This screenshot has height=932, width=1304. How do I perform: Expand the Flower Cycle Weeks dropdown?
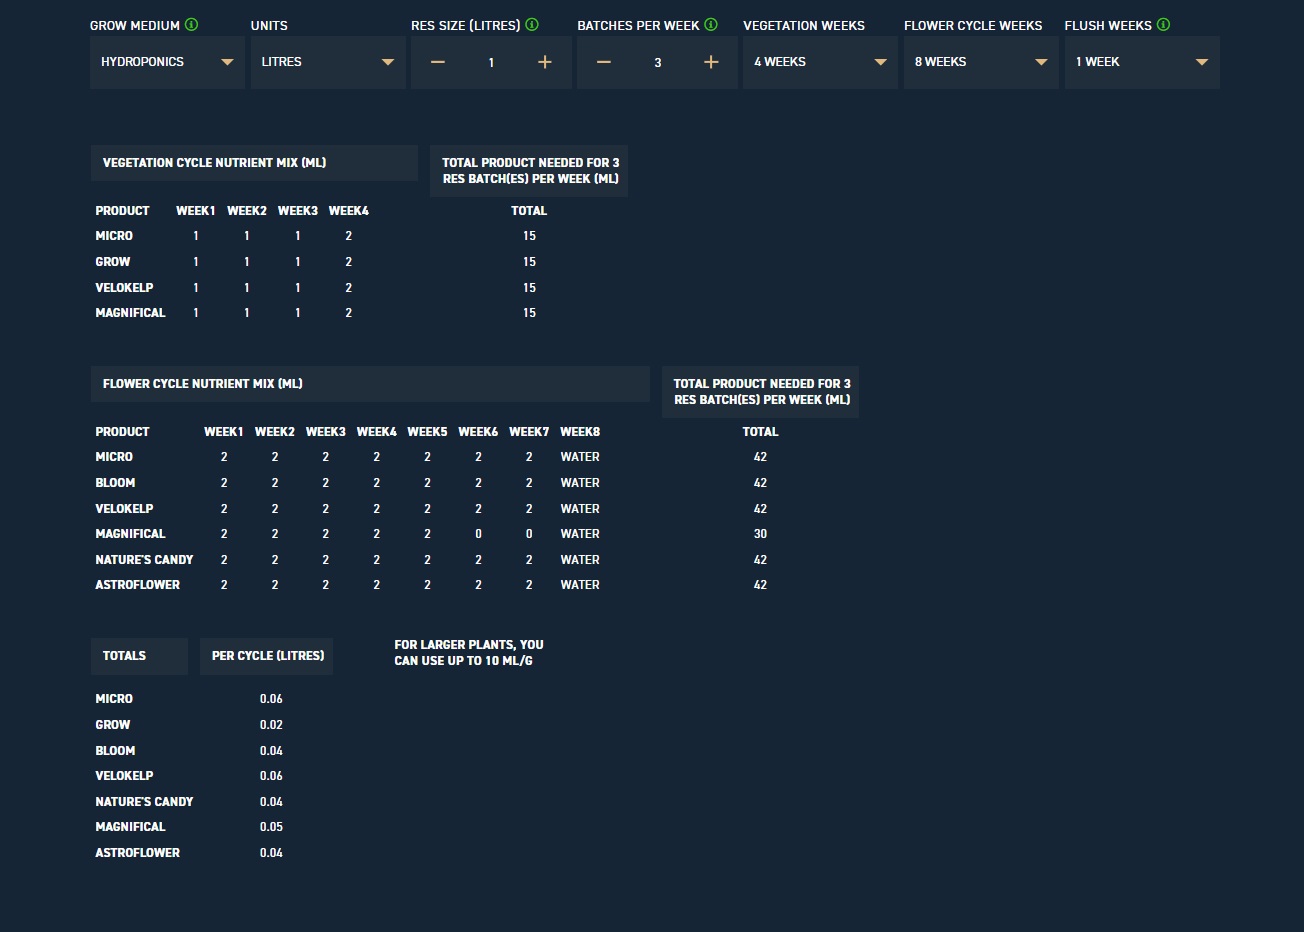981,62
